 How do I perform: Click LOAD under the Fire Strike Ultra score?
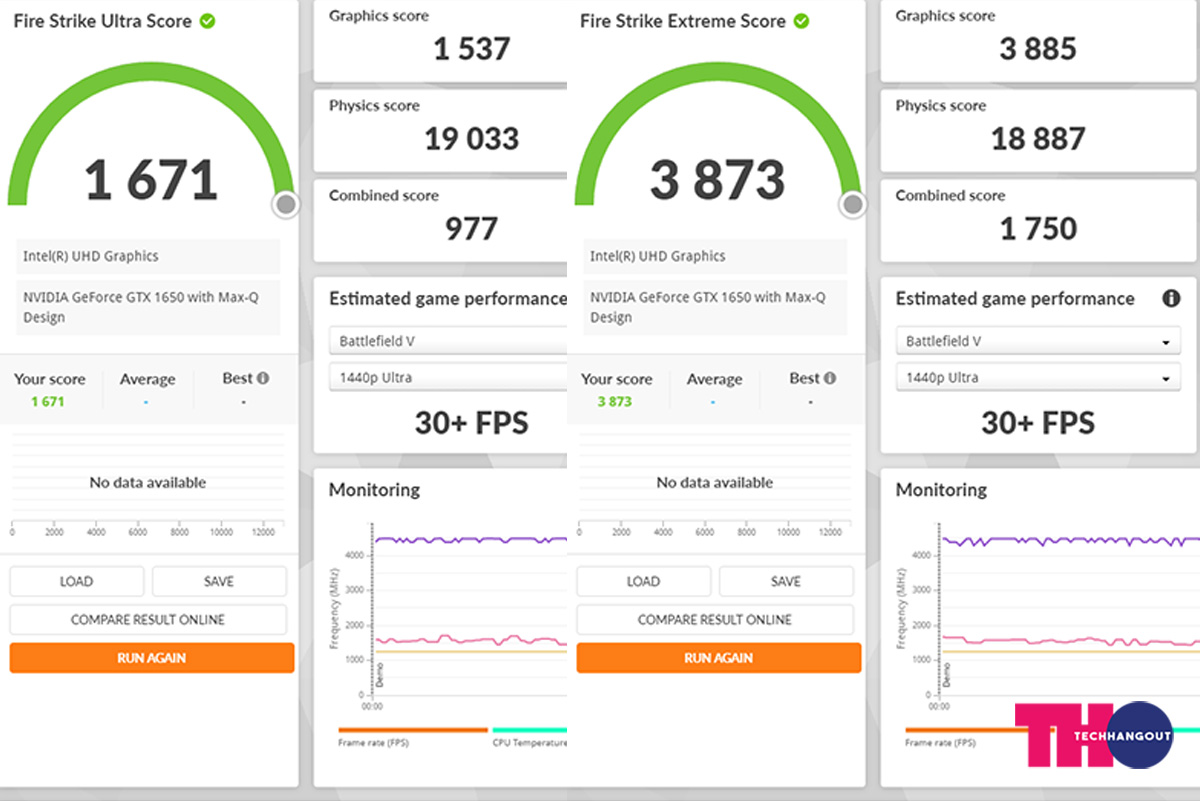point(77,581)
